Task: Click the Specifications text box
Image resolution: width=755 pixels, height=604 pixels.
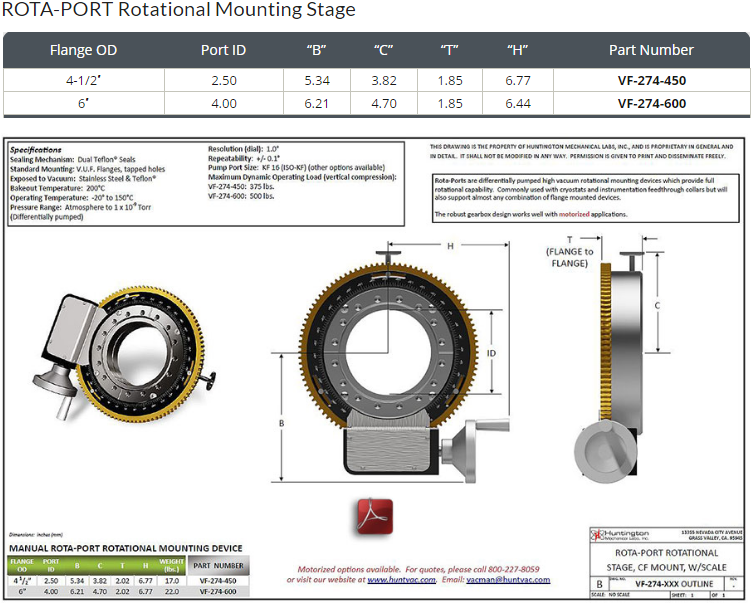Action: tap(206, 184)
